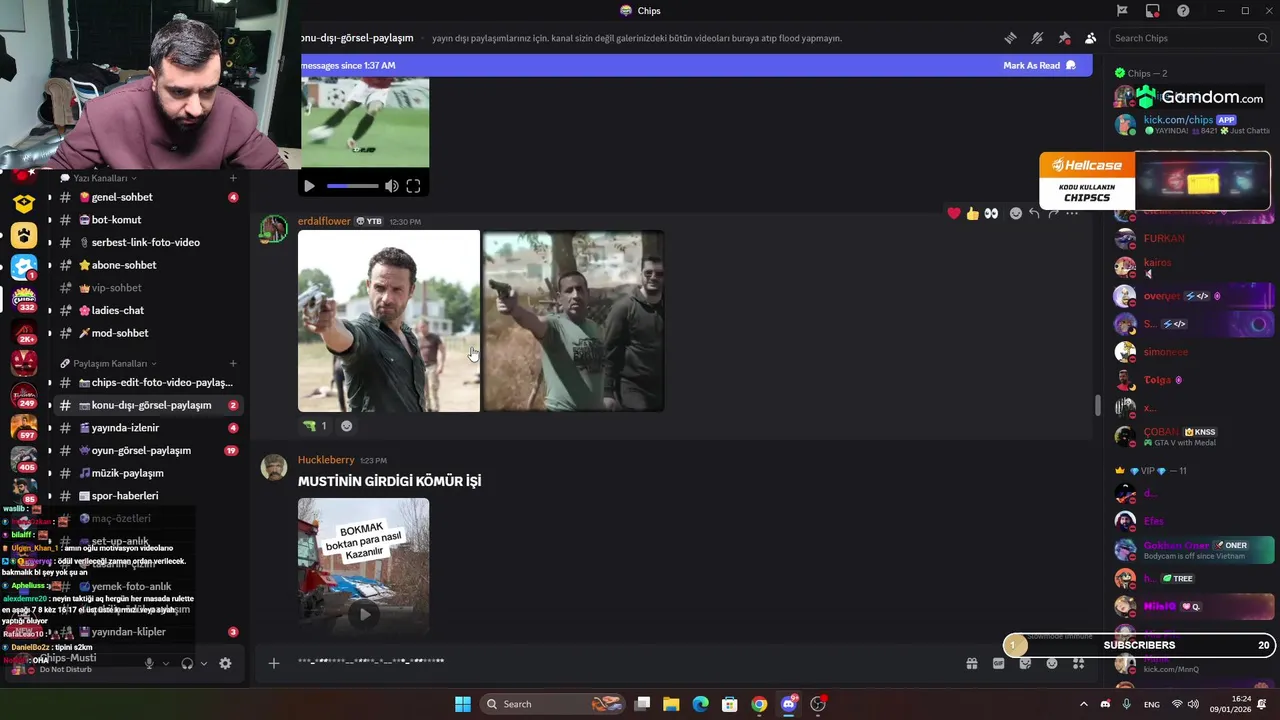
Task: Open microphone input options arrow
Action: tap(166, 663)
